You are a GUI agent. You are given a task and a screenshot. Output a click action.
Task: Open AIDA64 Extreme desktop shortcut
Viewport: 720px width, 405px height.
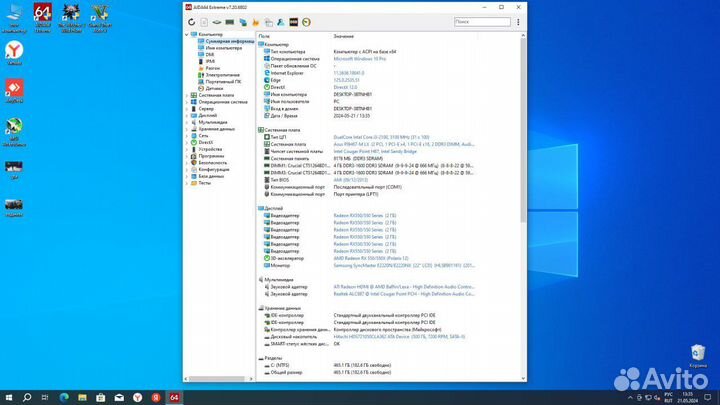[43, 17]
